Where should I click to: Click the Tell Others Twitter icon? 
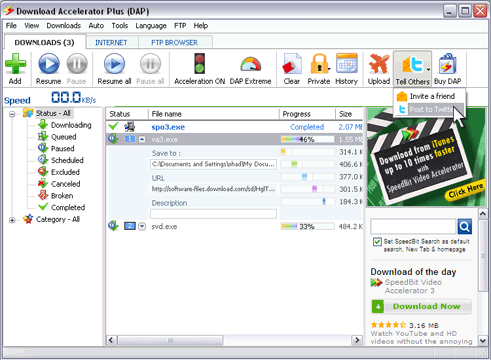pyautogui.click(x=412, y=64)
